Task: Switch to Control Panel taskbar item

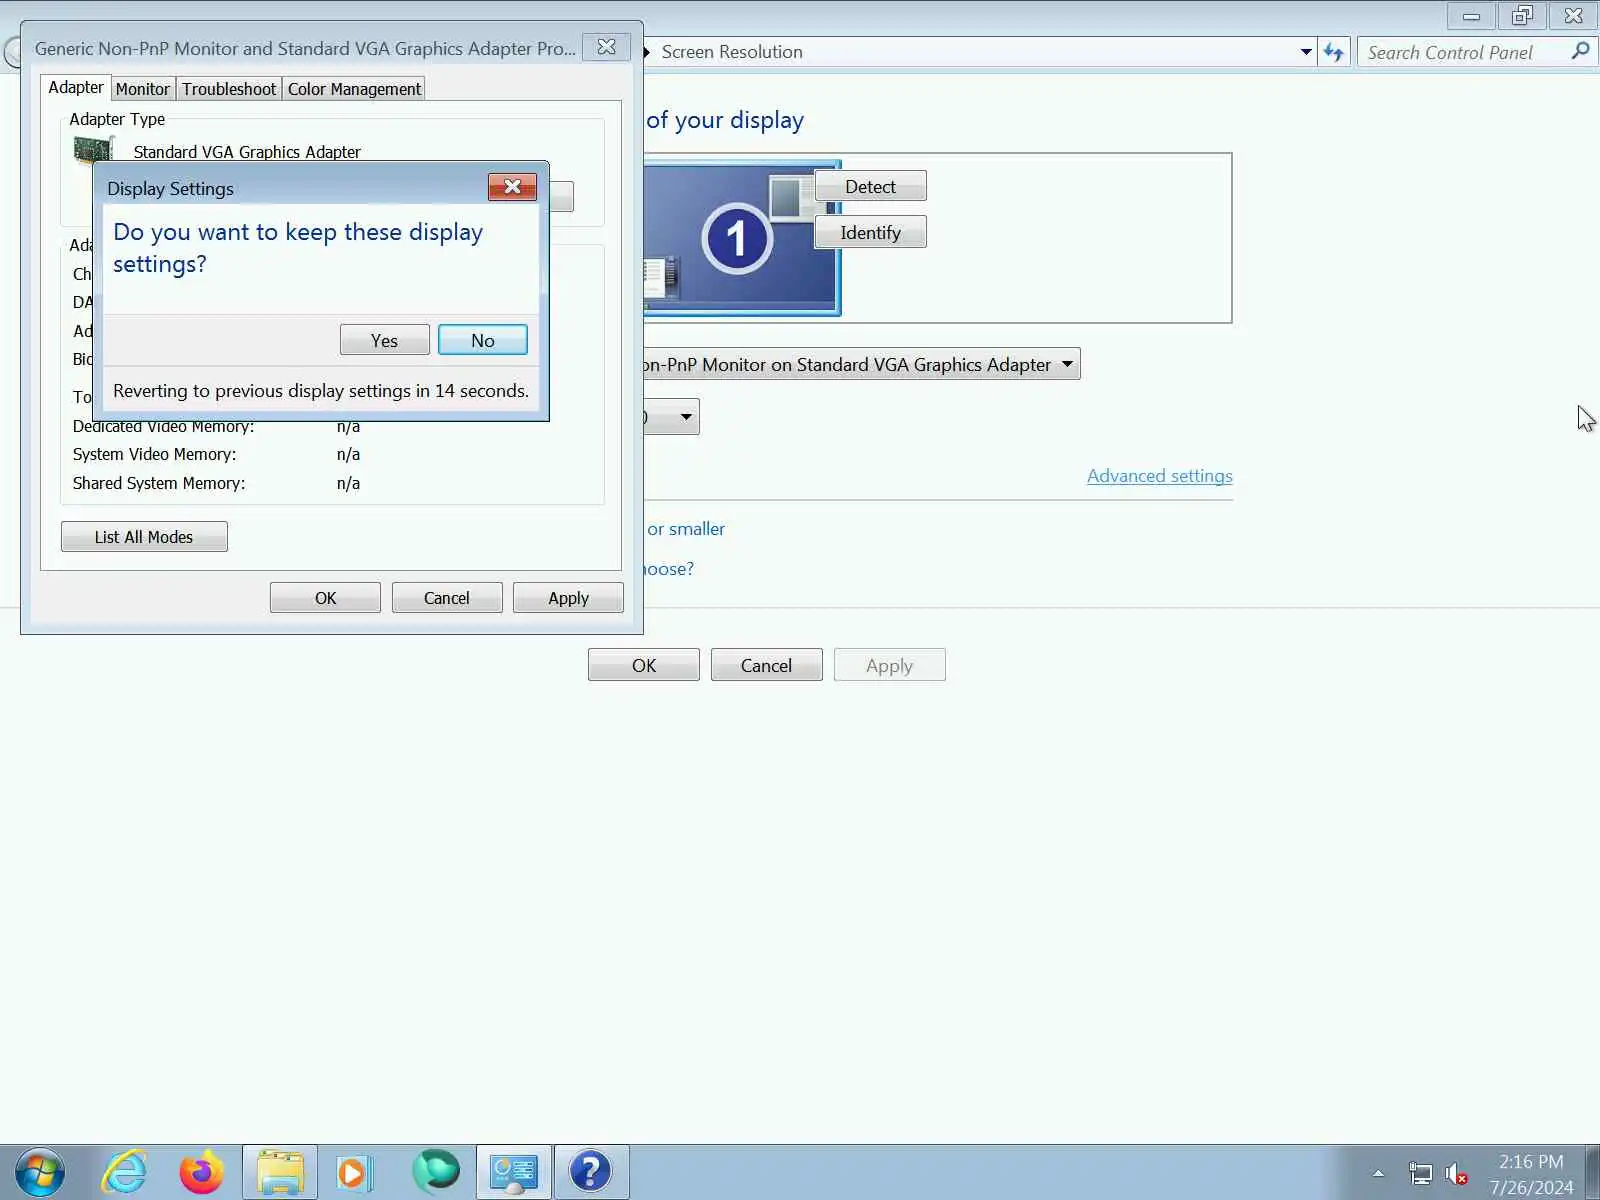Action: coord(514,1172)
